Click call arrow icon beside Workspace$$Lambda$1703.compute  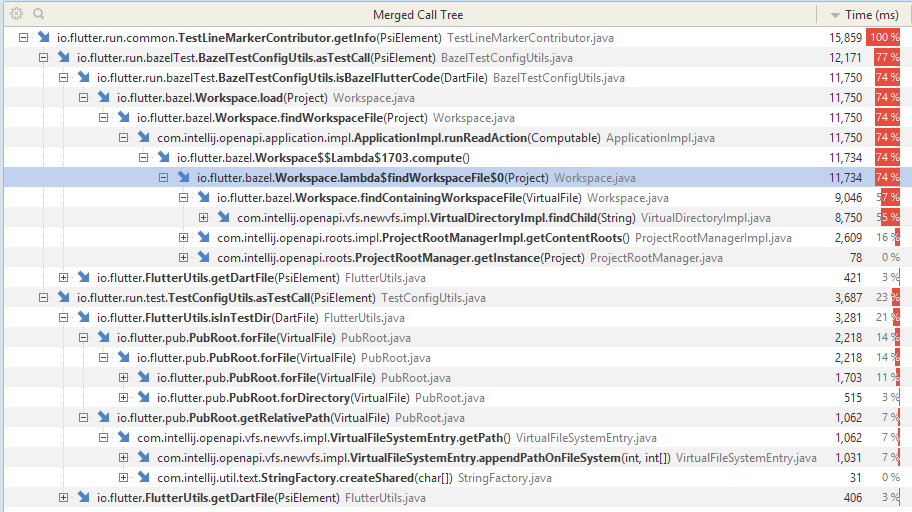(x=164, y=157)
